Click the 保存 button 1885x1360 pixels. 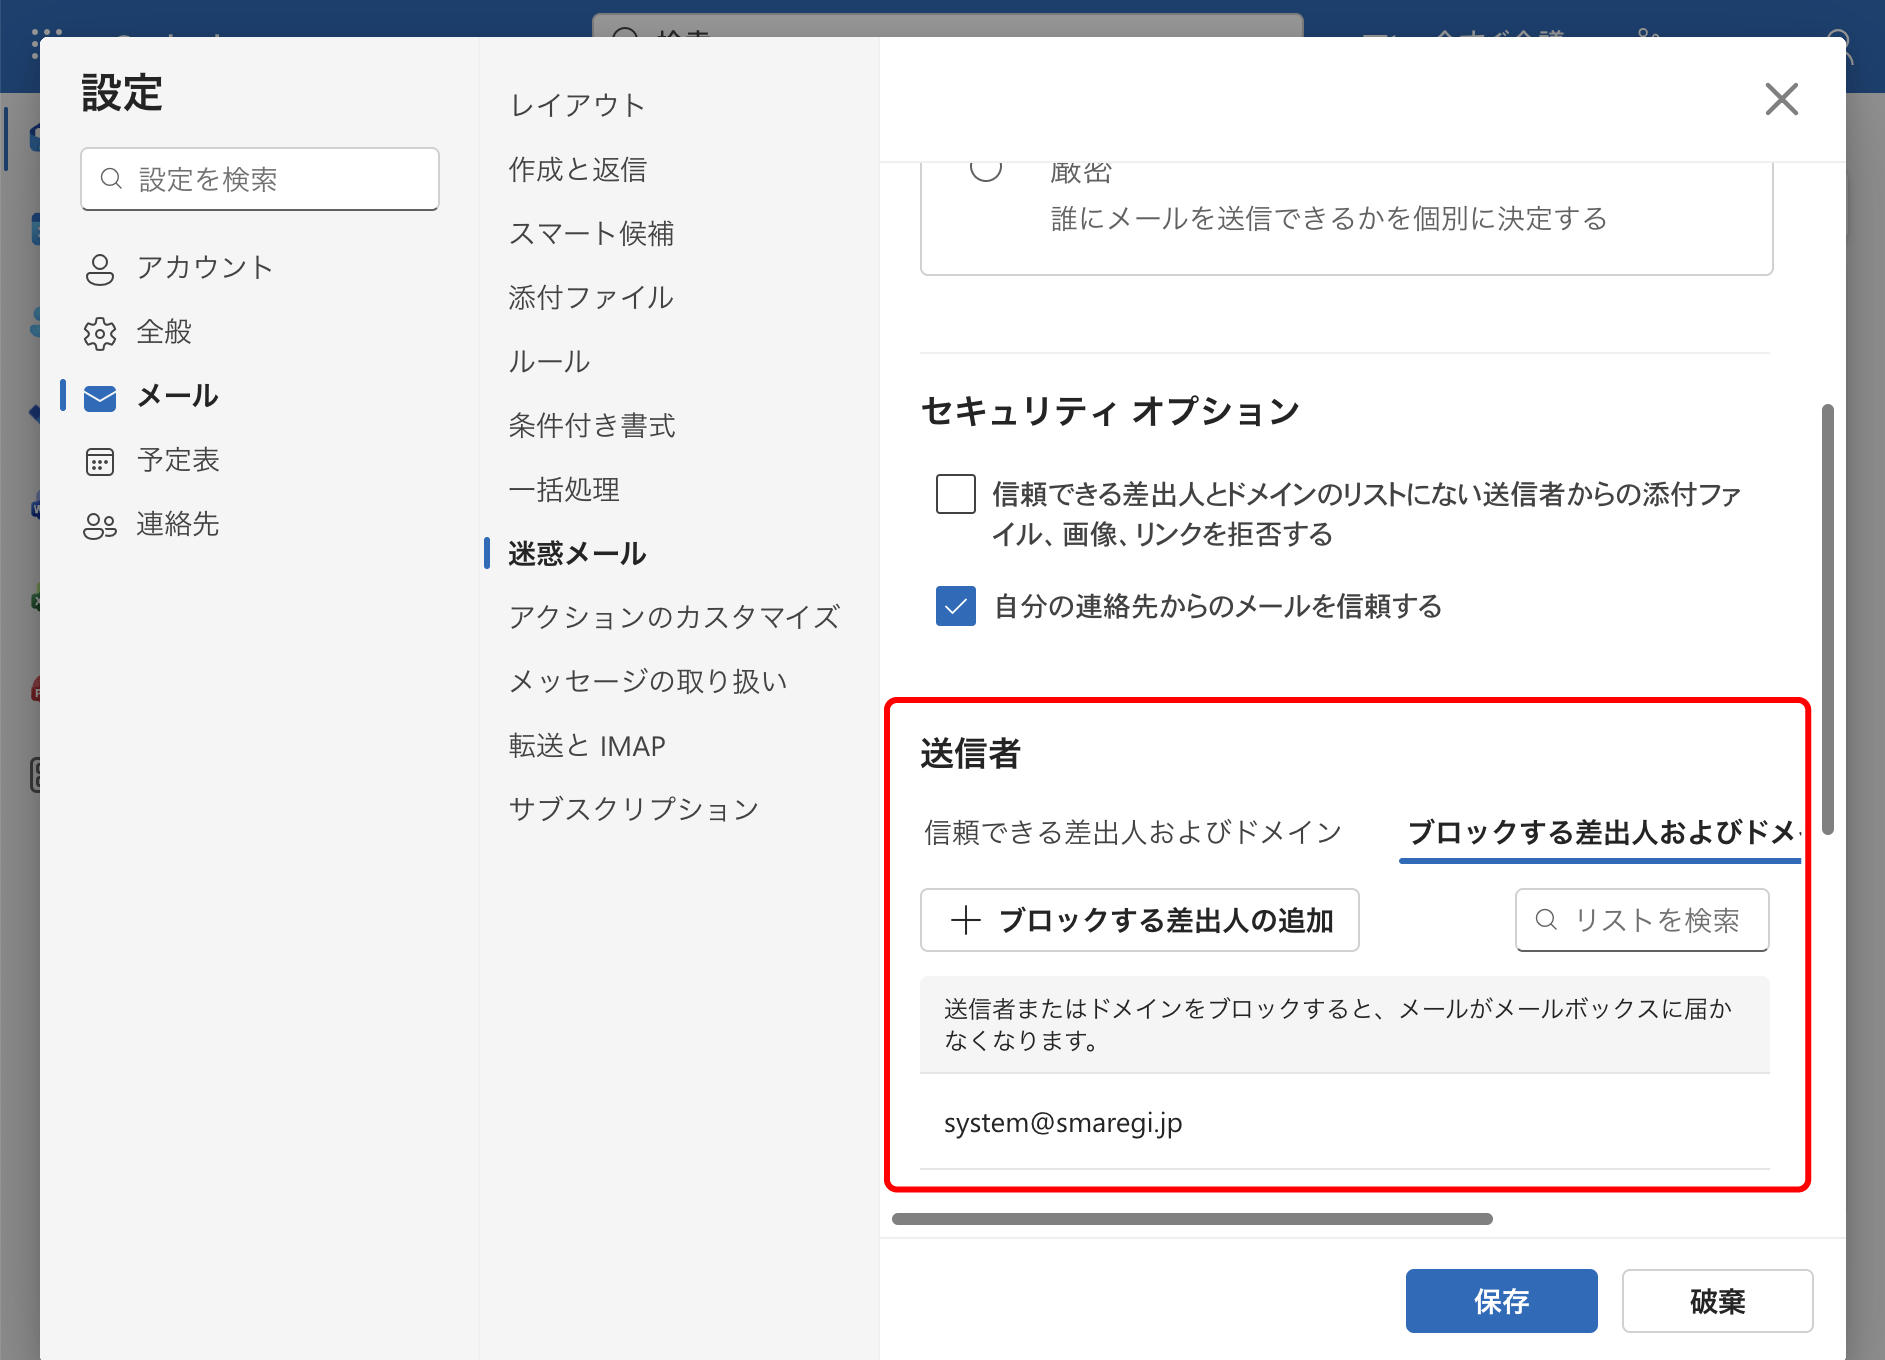point(1501,1301)
